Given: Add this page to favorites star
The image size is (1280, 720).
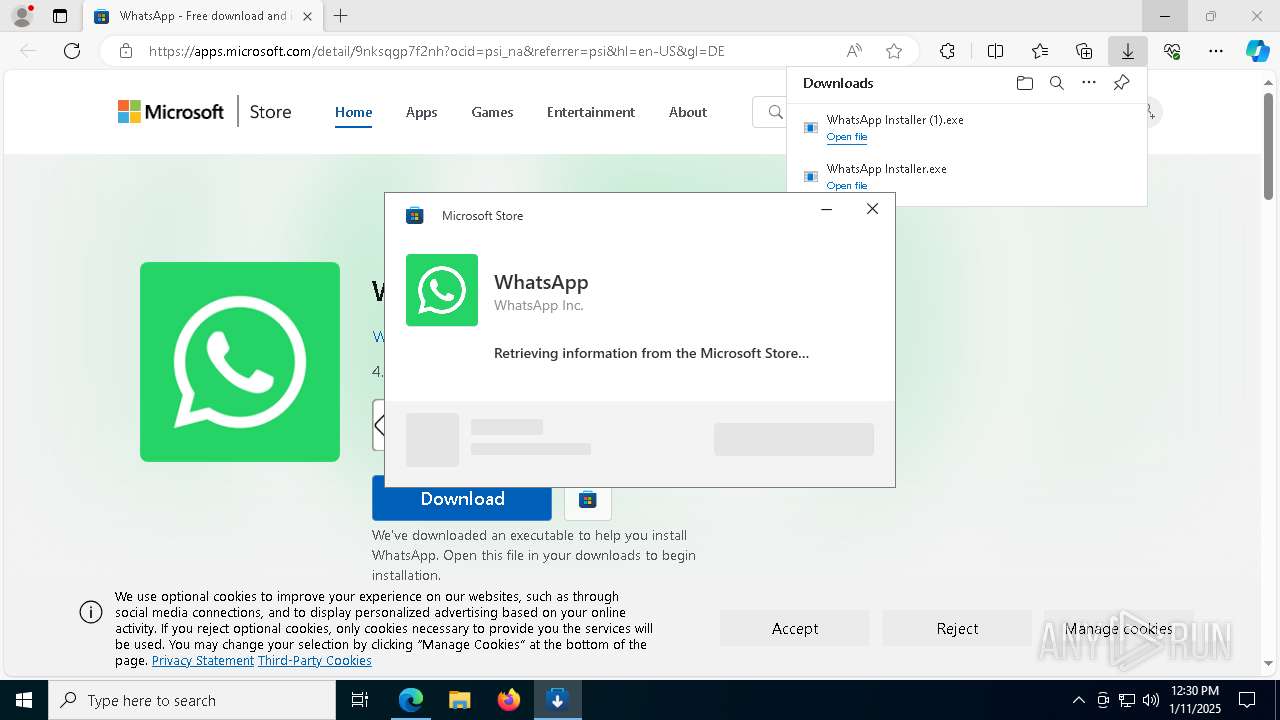Looking at the screenshot, I should coord(894,51).
